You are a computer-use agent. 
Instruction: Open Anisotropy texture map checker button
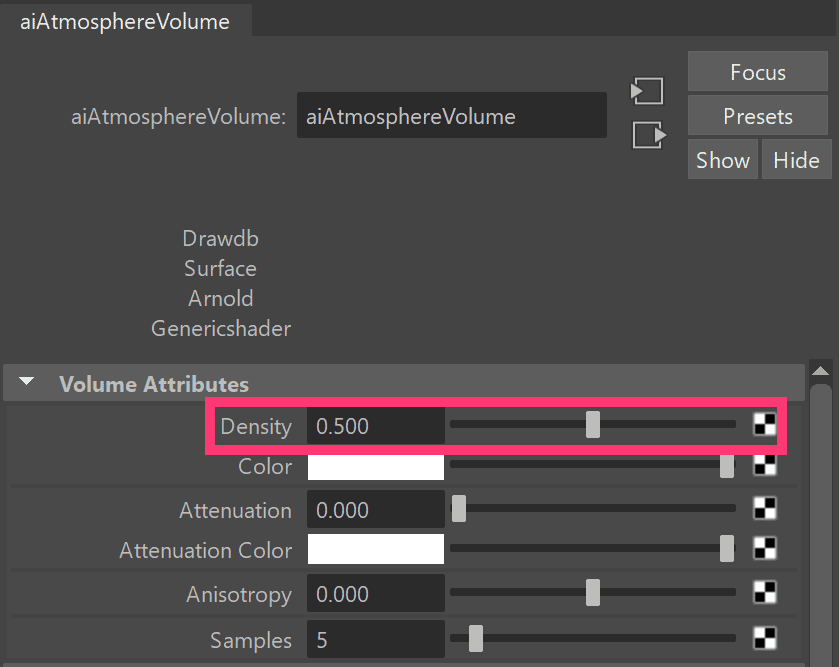coord(765,592)
